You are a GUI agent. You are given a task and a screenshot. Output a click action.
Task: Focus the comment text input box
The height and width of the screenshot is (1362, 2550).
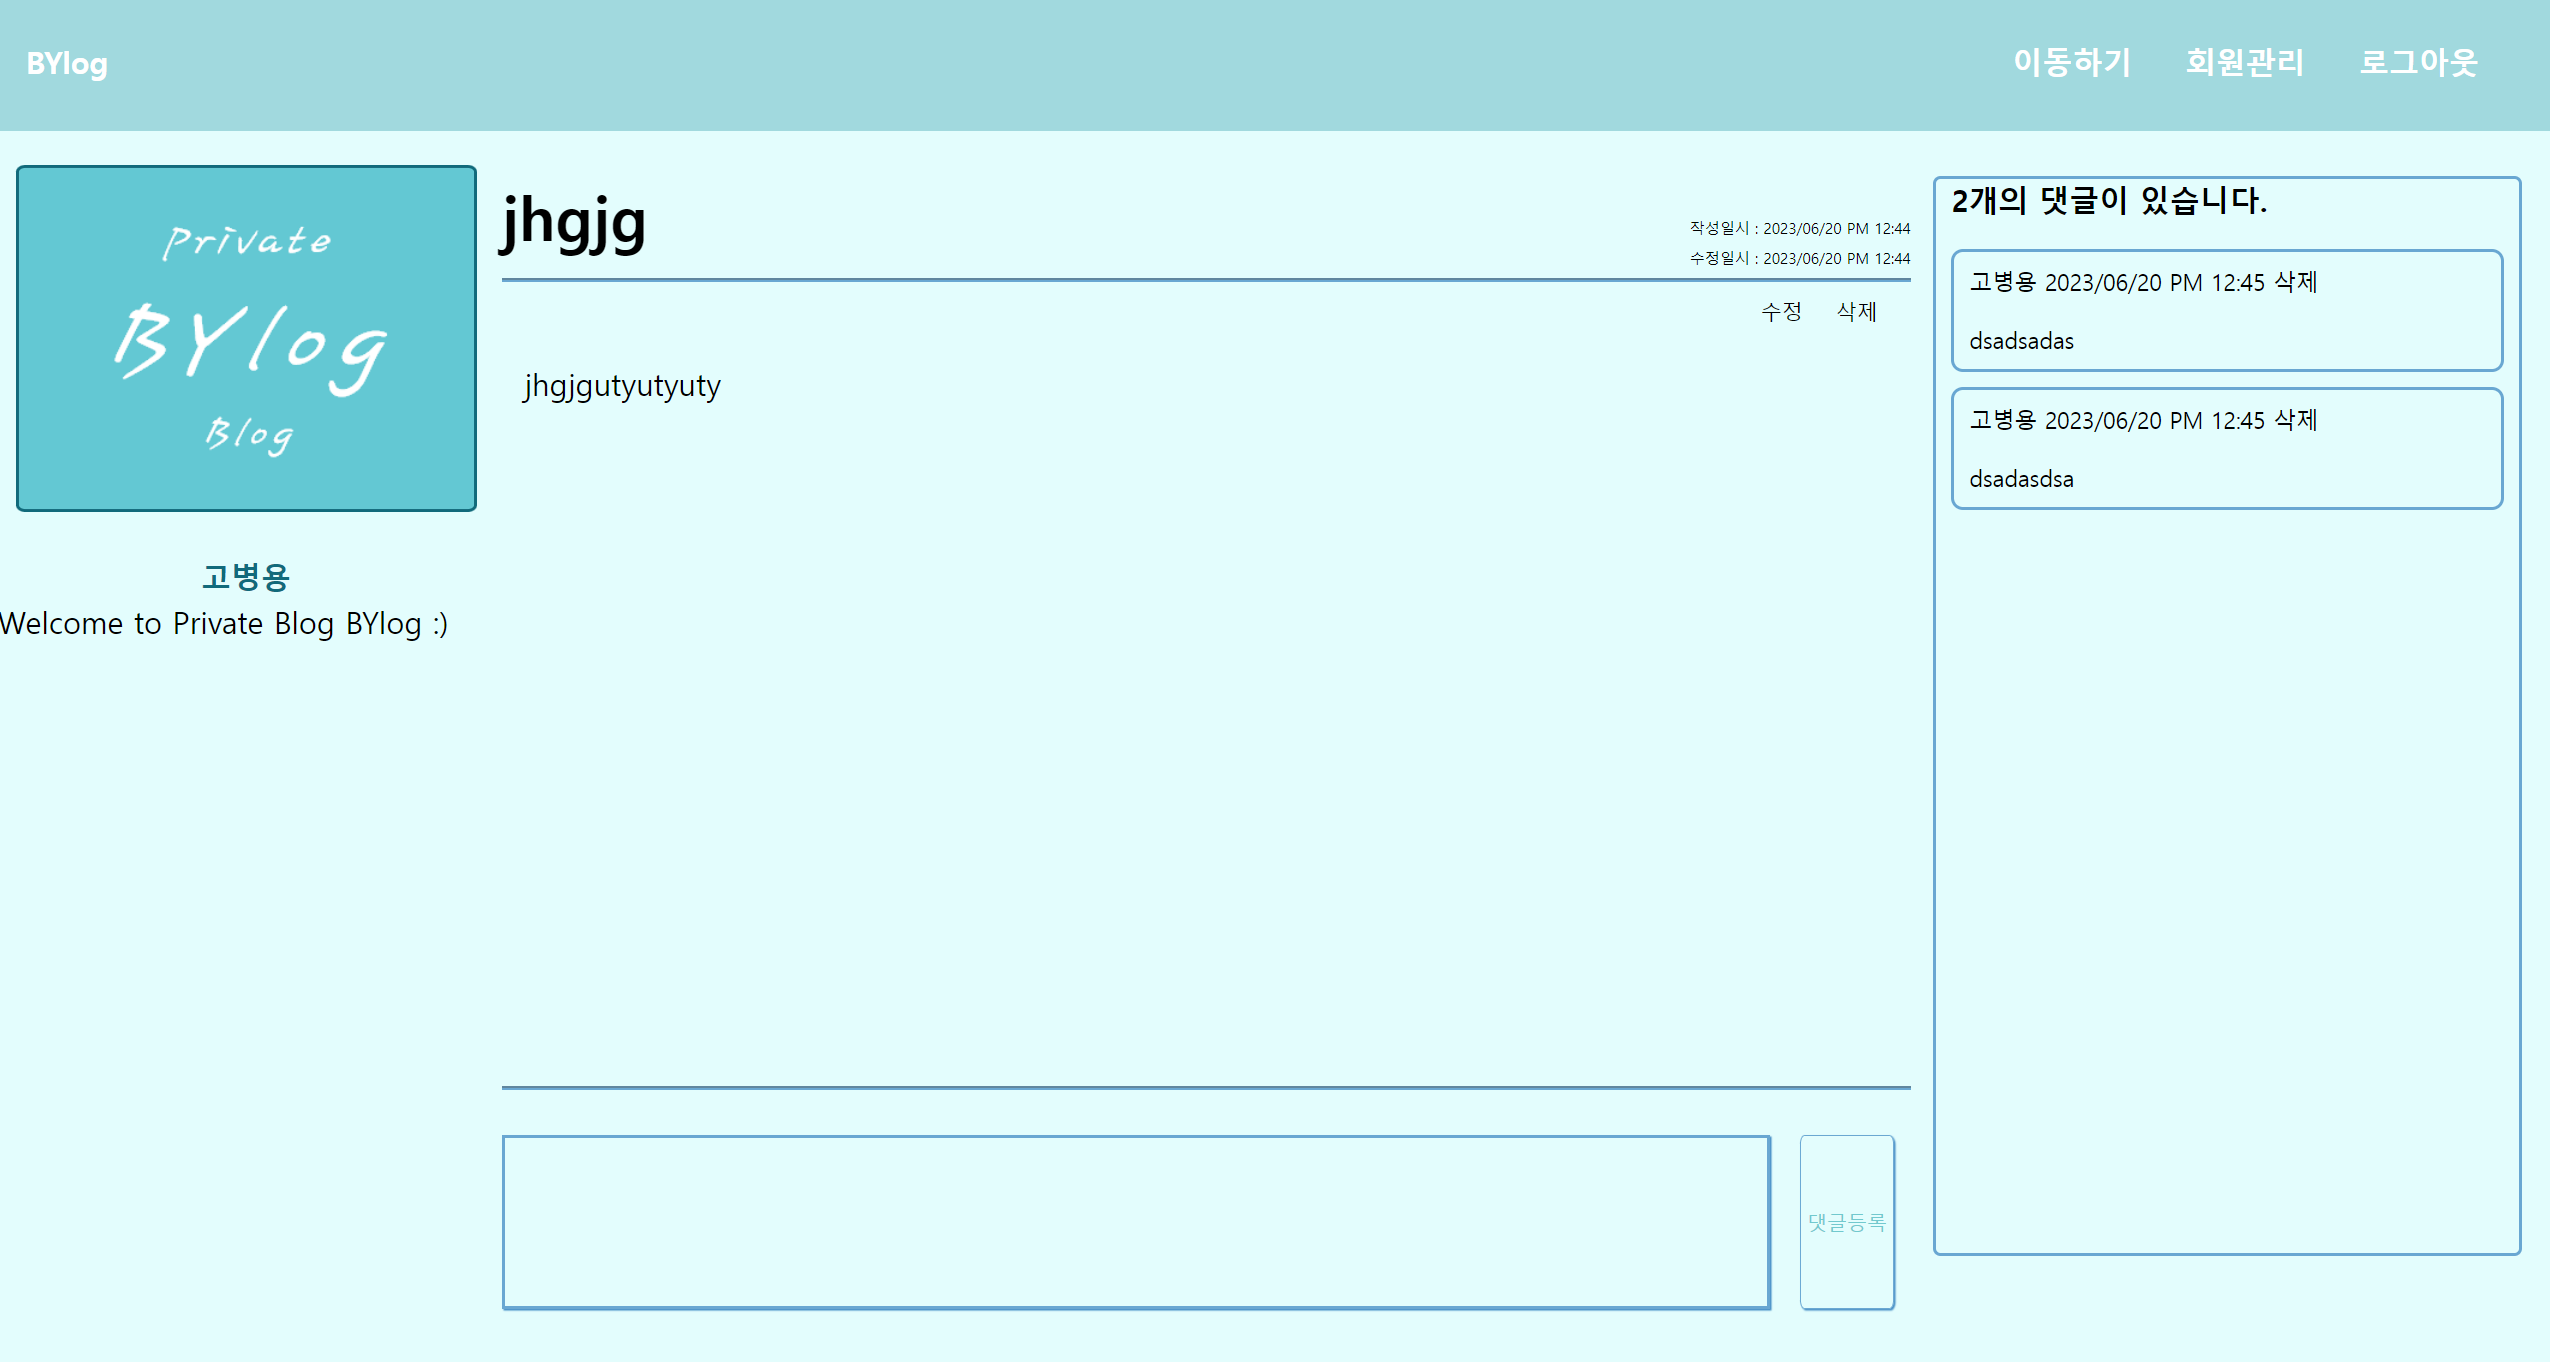(1136, 1222)
